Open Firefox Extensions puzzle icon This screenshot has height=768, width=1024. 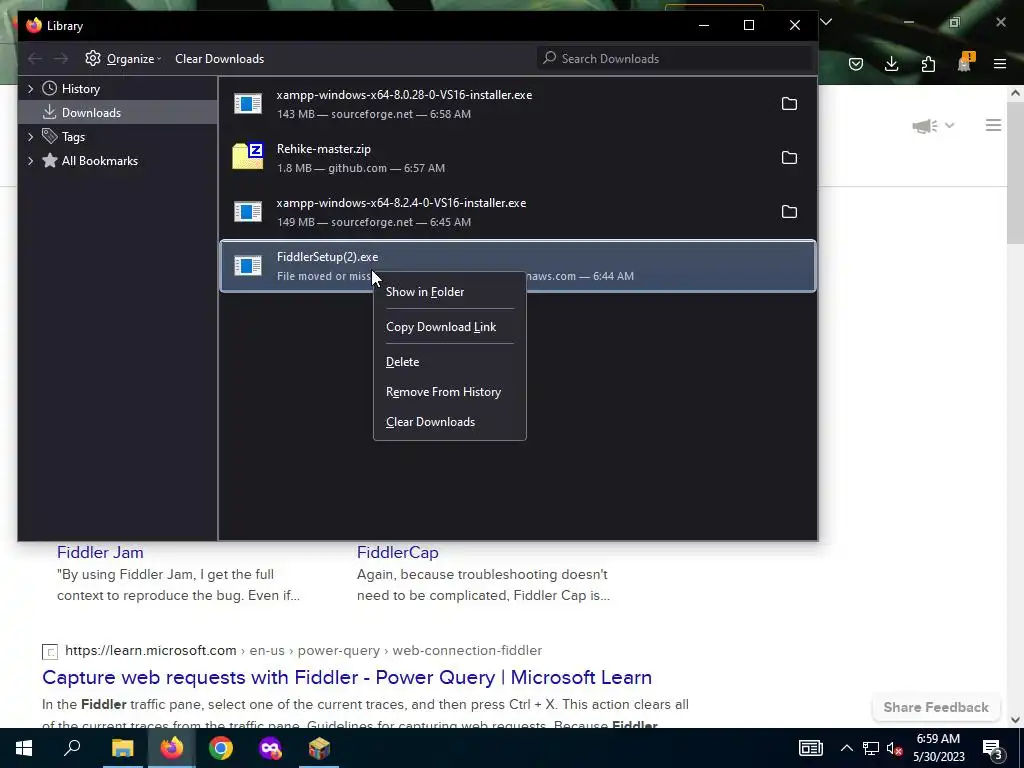click(928, 63)
